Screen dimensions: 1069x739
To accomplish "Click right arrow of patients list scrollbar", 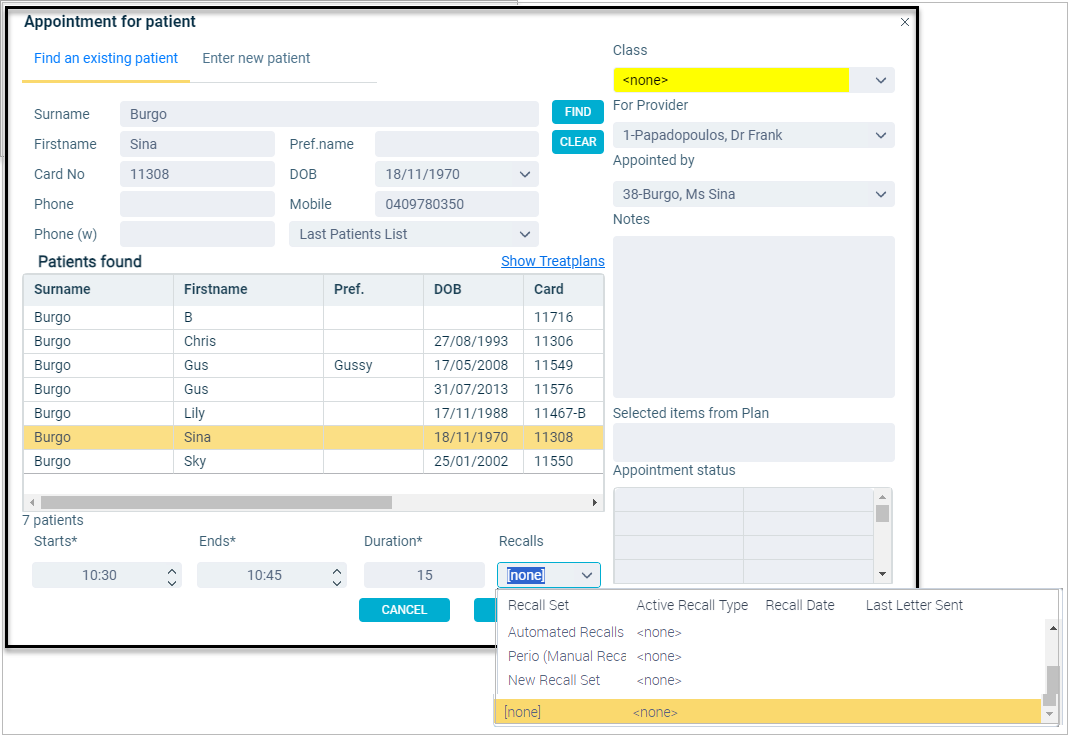I will pos(594,502).
